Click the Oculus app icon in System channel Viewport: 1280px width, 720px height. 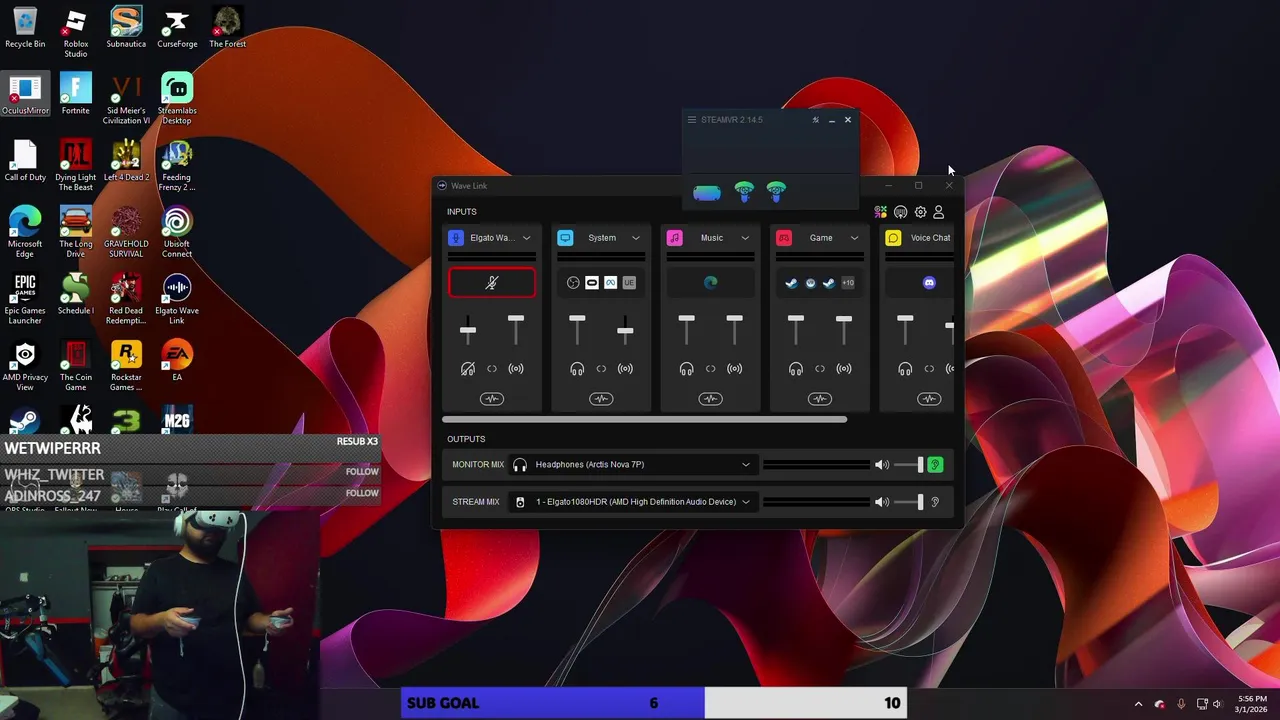click(592, 283)
